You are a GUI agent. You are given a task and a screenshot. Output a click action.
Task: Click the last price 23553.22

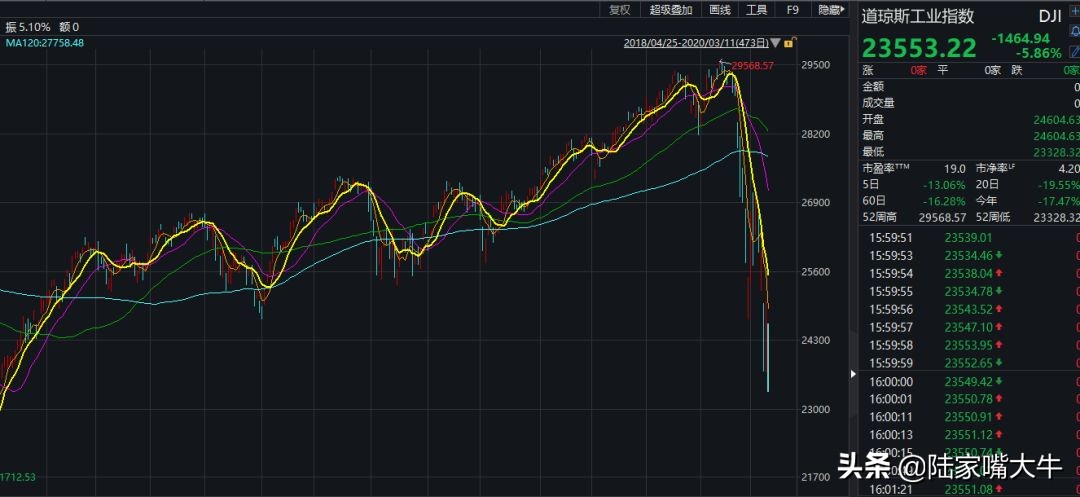coord(919,48)
